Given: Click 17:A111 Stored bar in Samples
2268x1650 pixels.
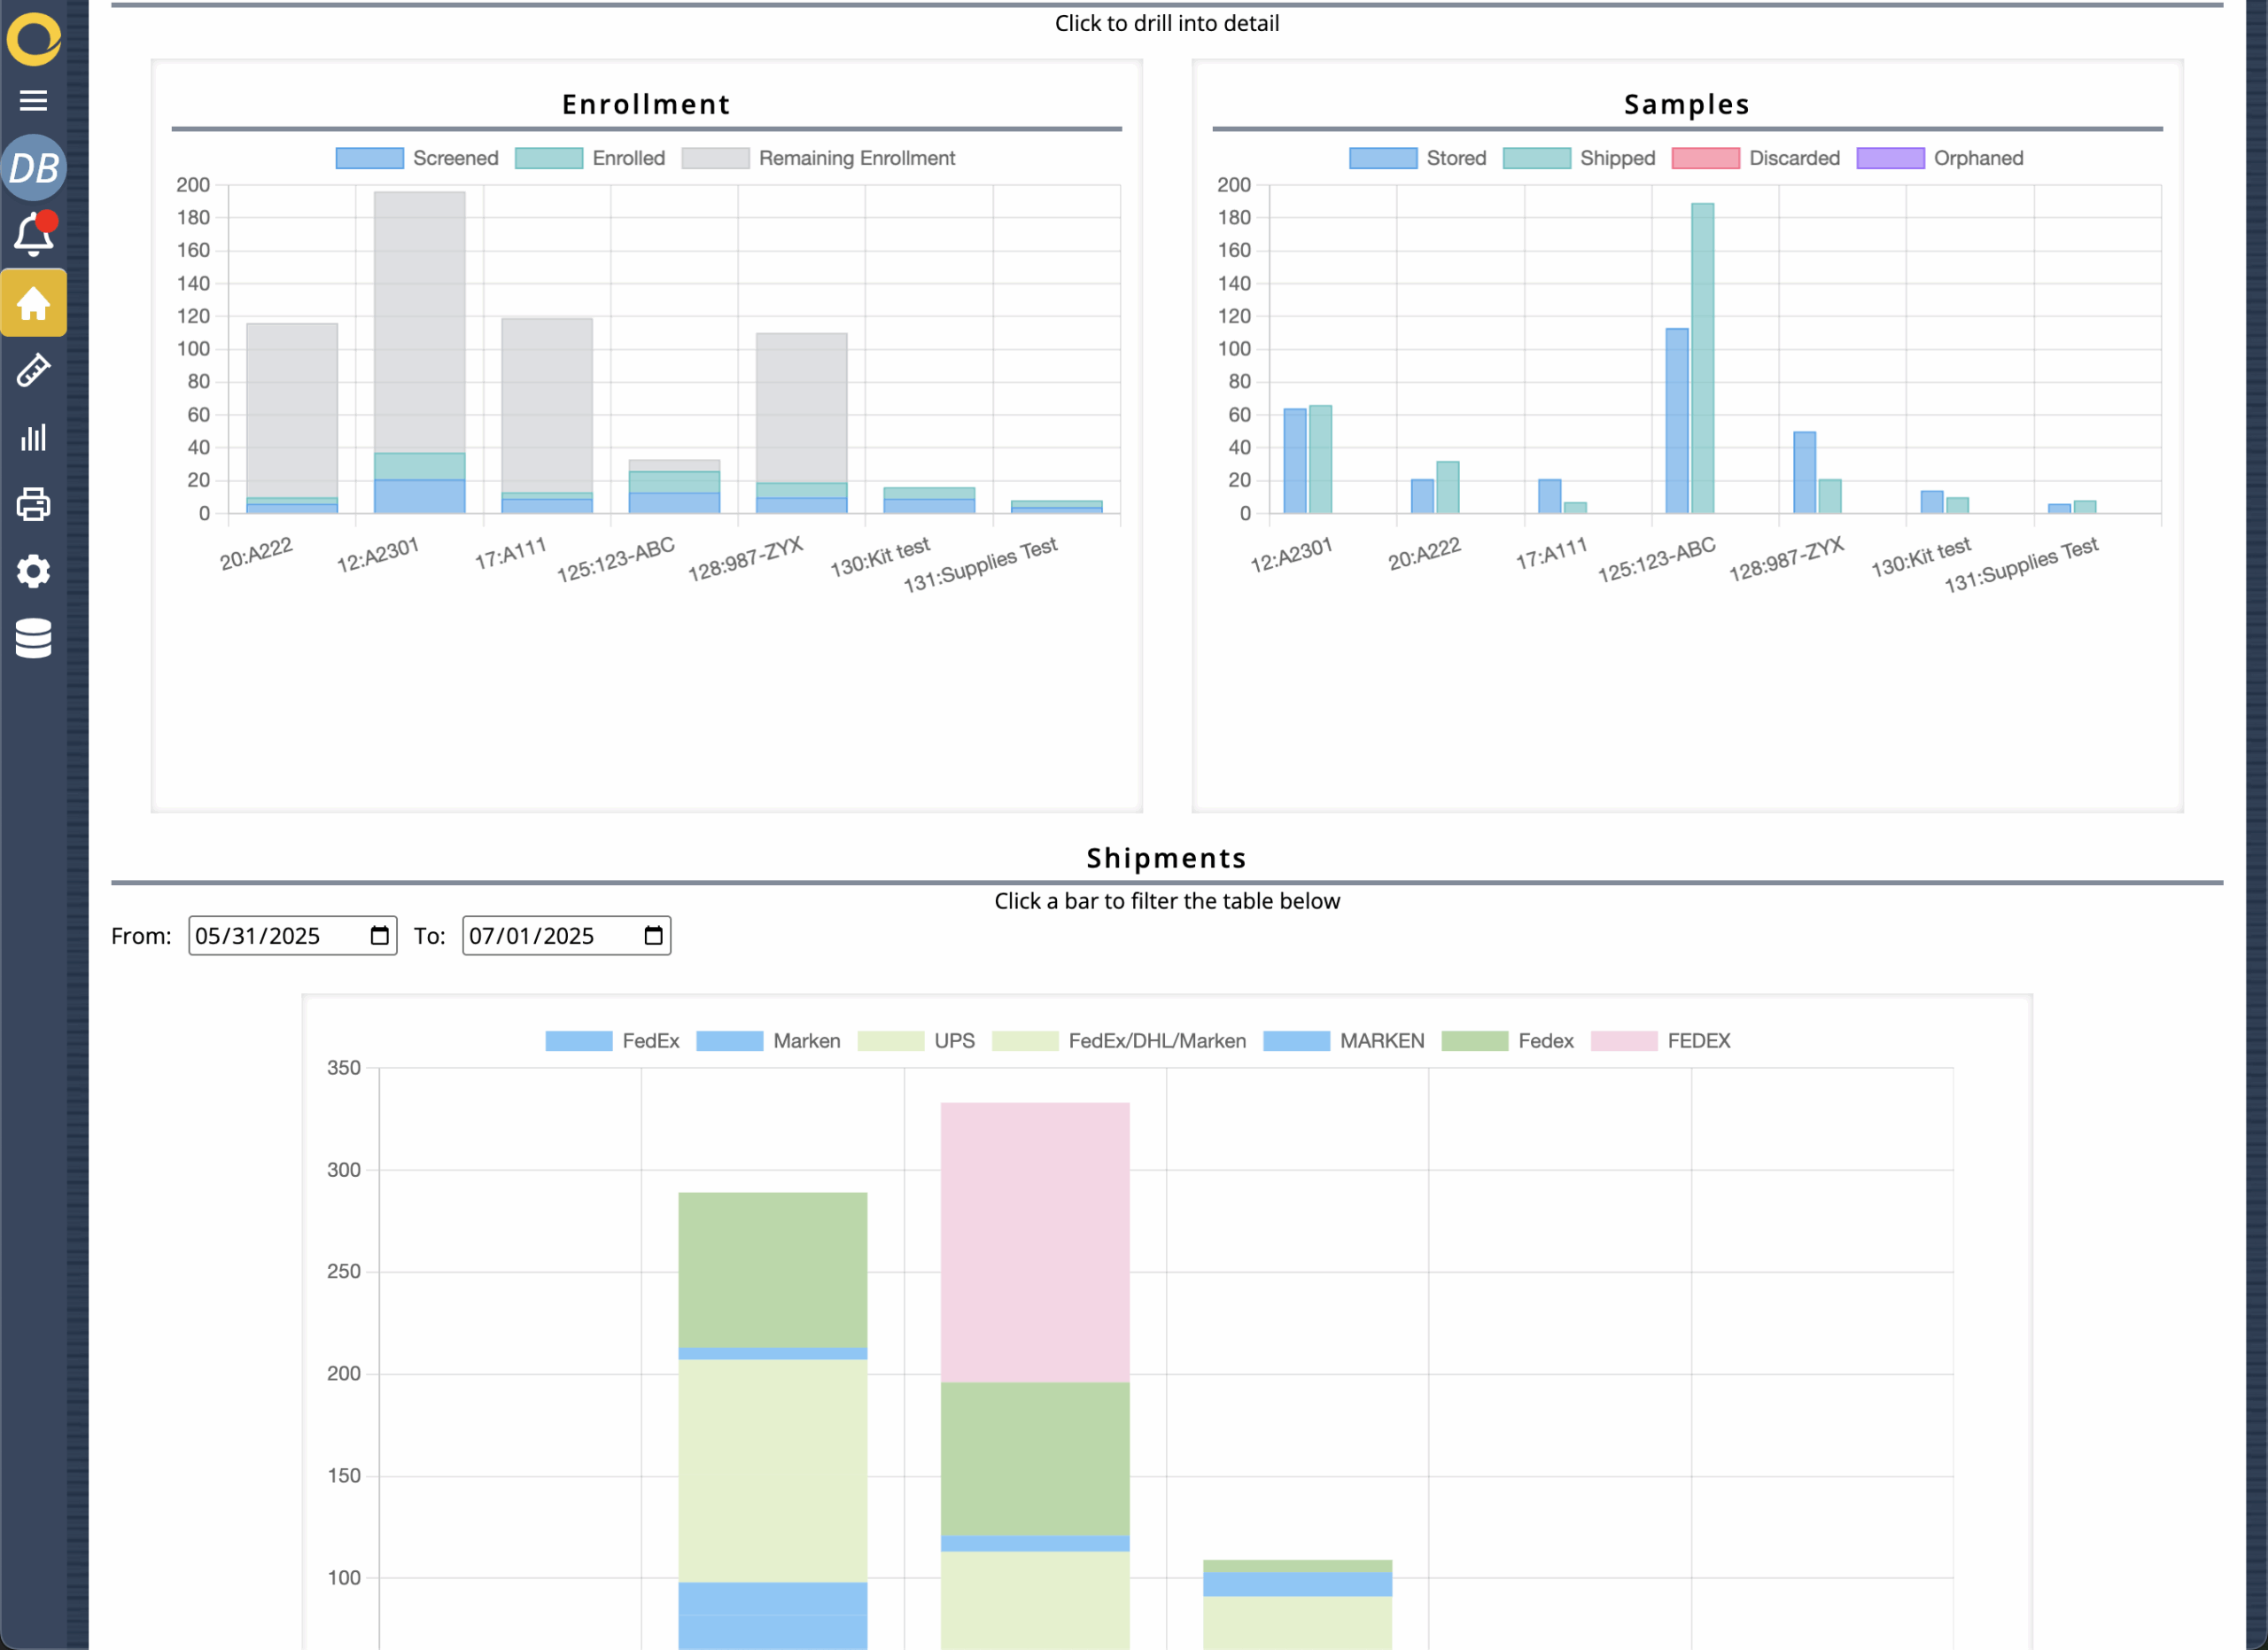Looking at the screenshot, I should (x=1549, y=496).
